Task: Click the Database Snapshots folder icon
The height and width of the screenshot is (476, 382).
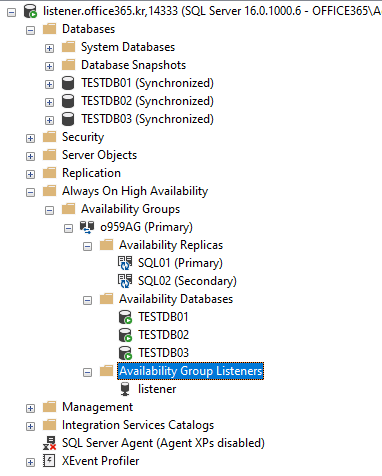Action: [68, 65]
